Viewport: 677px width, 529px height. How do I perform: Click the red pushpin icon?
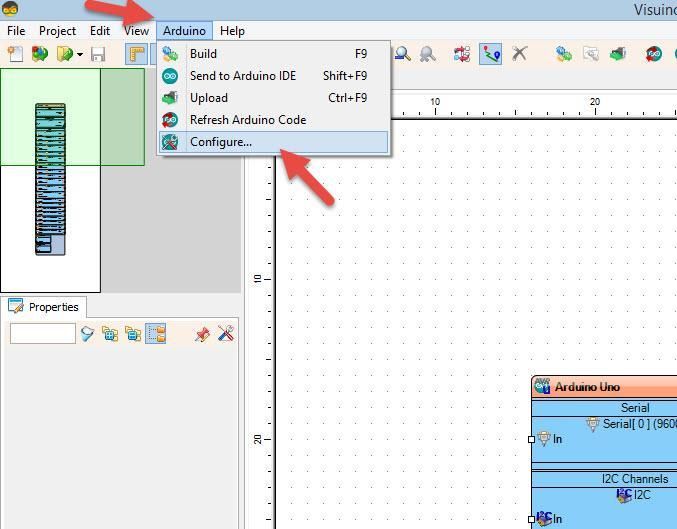202,334
